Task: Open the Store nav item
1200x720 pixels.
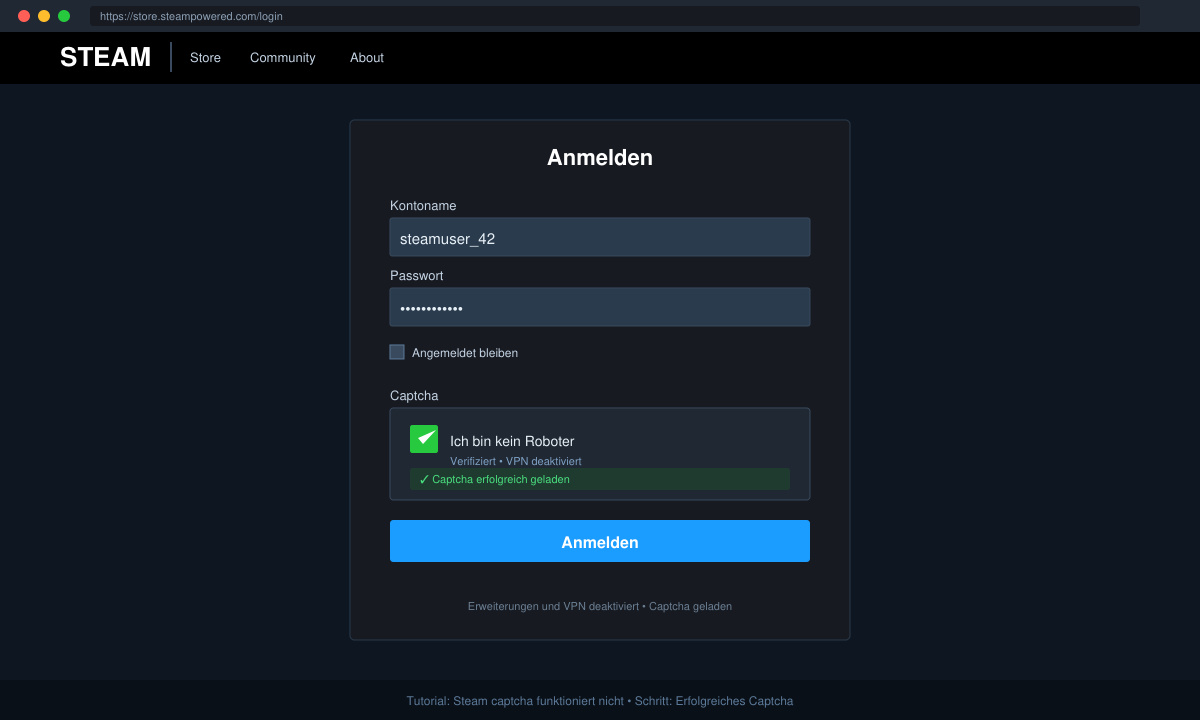Action: tap(205, 58)
